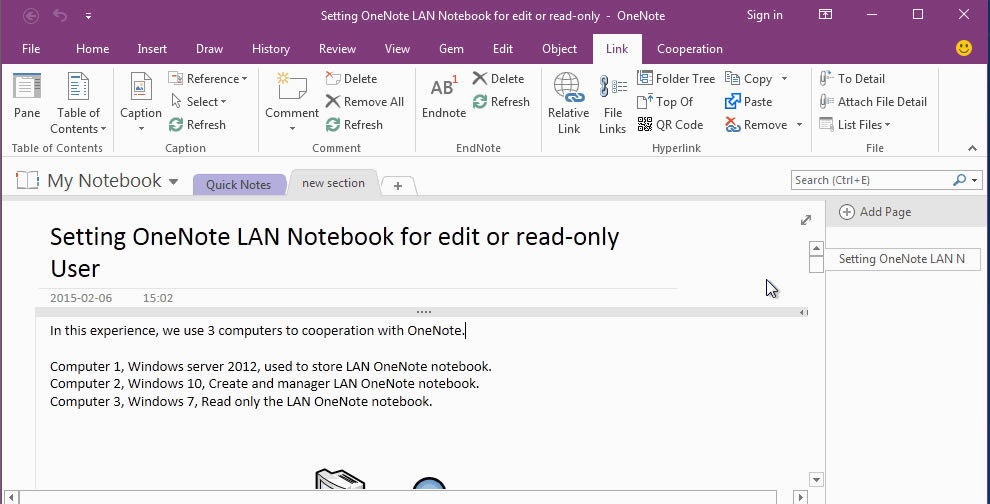990x504 pixels.
Task: Refresh comments in the Comment group
Action: click(354, 124)
